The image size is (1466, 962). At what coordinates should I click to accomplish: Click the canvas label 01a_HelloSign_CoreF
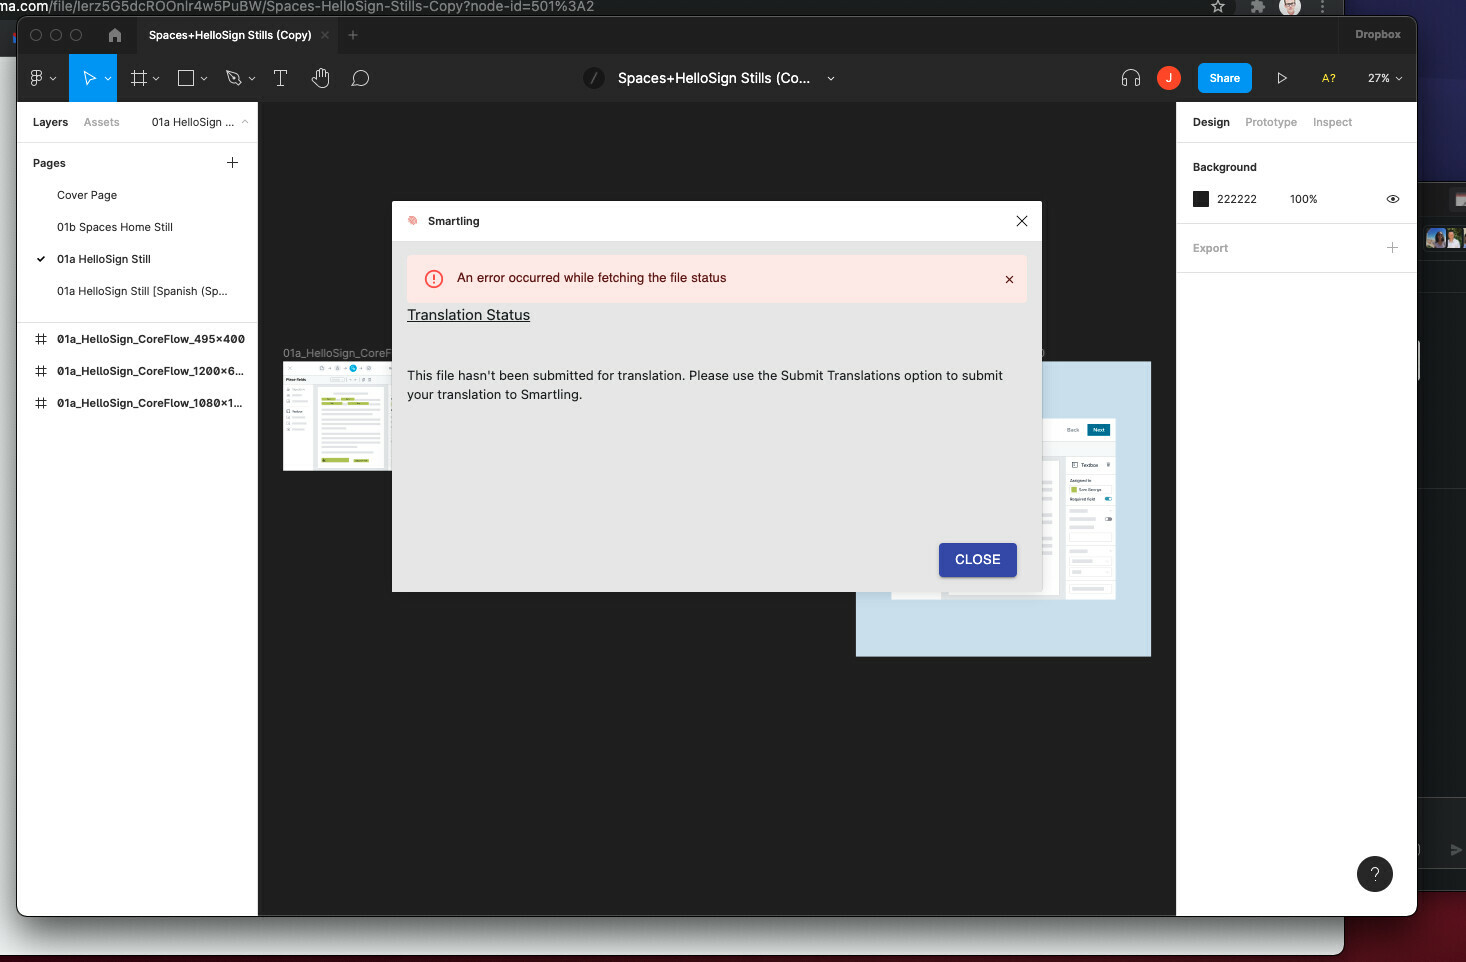(337, 353)
